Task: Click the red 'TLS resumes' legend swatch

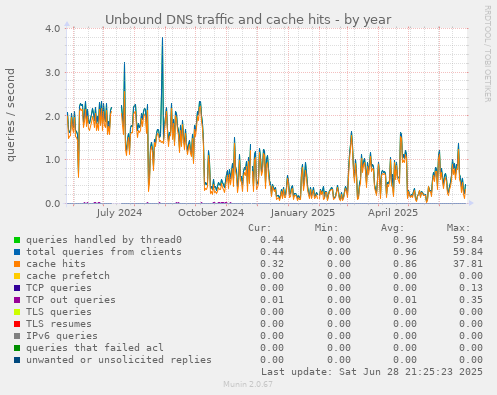Action: [x=17, y=324]
